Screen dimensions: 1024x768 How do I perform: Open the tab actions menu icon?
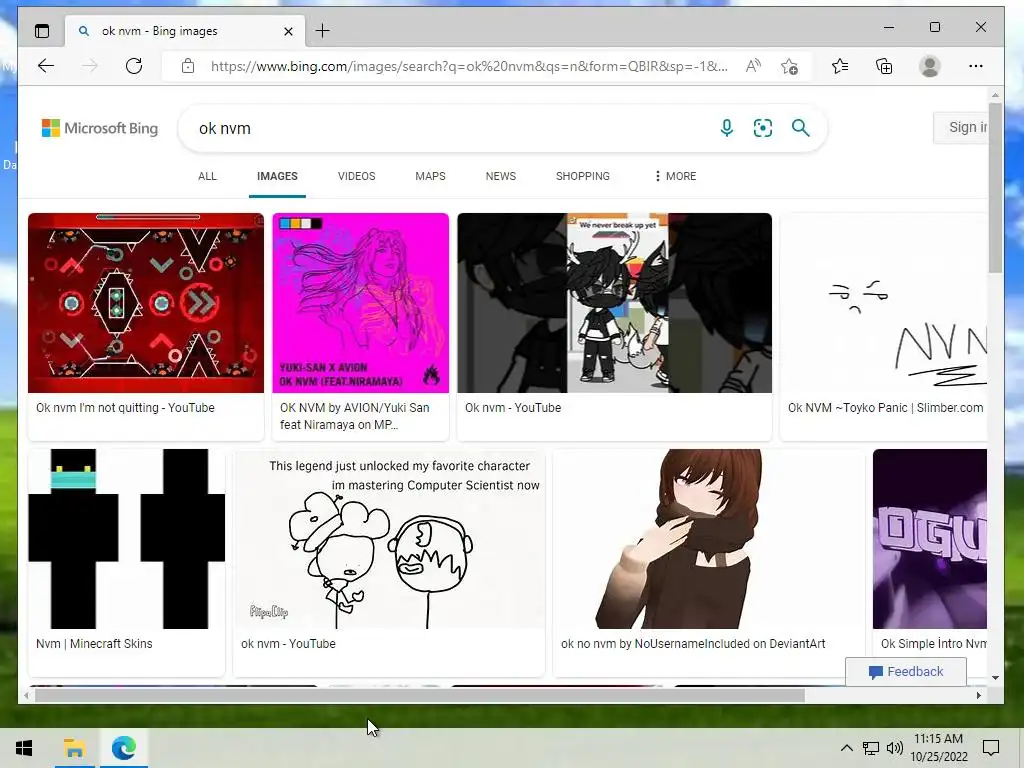pyautogui.click(x=42, y=31)
